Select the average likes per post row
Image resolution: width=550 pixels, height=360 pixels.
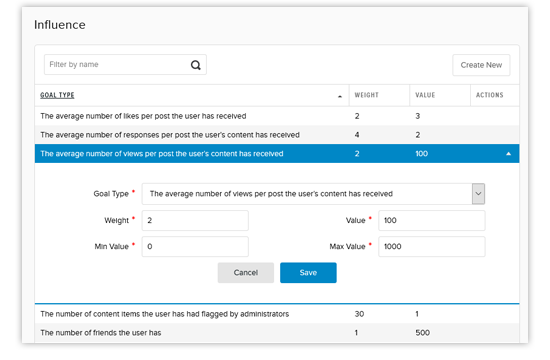point(277,116)
